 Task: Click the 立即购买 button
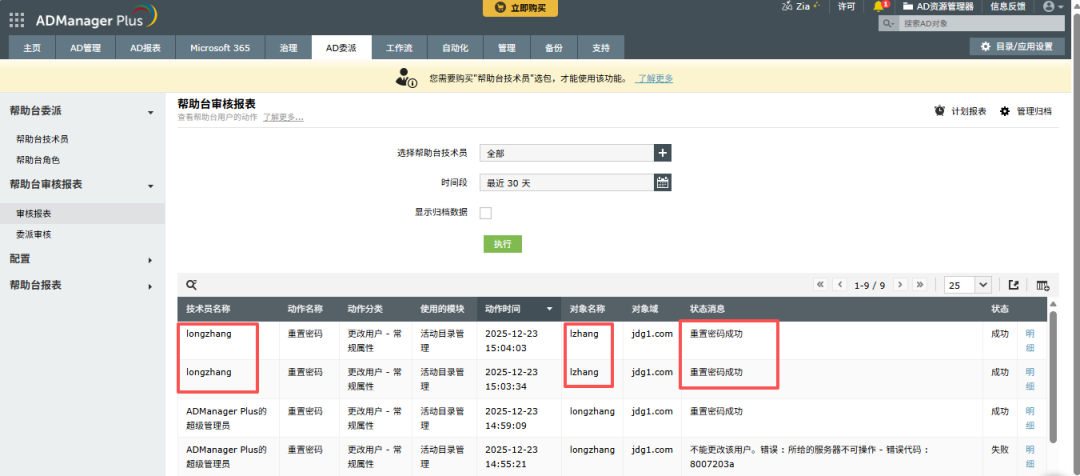point(521,8)
